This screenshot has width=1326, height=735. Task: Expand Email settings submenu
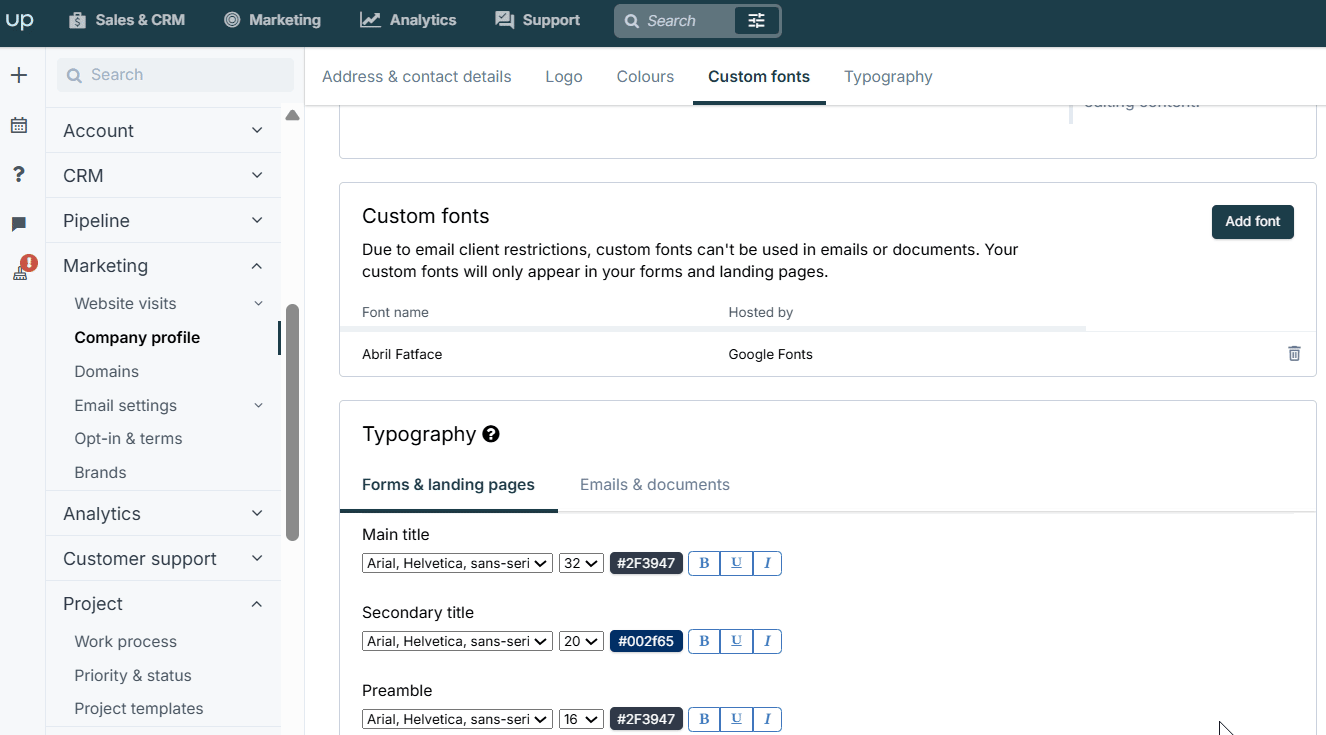click(x=258, y=405)
